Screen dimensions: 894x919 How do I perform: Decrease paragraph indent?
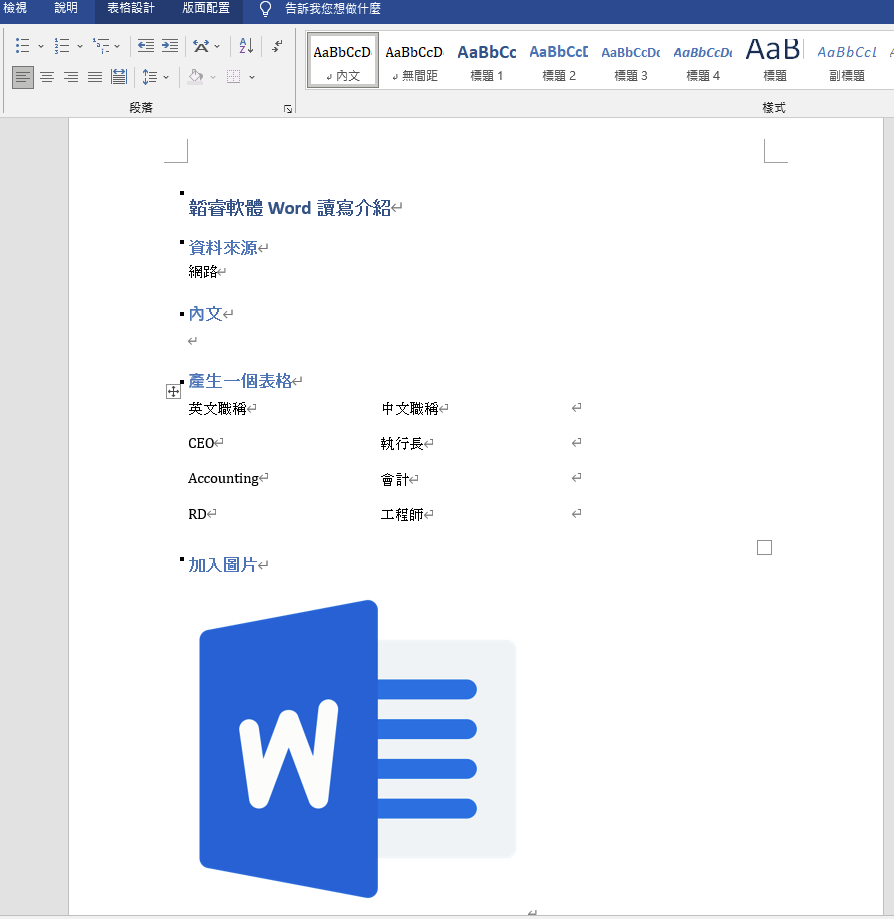[x=145, y=46]
